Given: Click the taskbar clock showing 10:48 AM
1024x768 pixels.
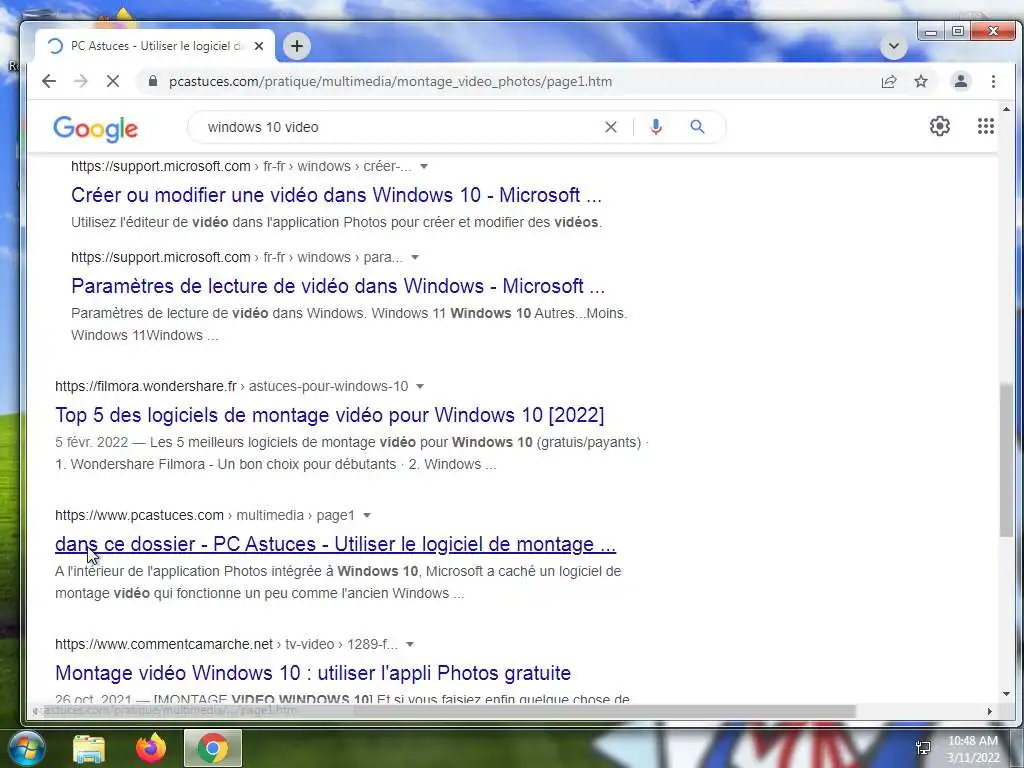Looking at the screenshot, I should 972,749.
